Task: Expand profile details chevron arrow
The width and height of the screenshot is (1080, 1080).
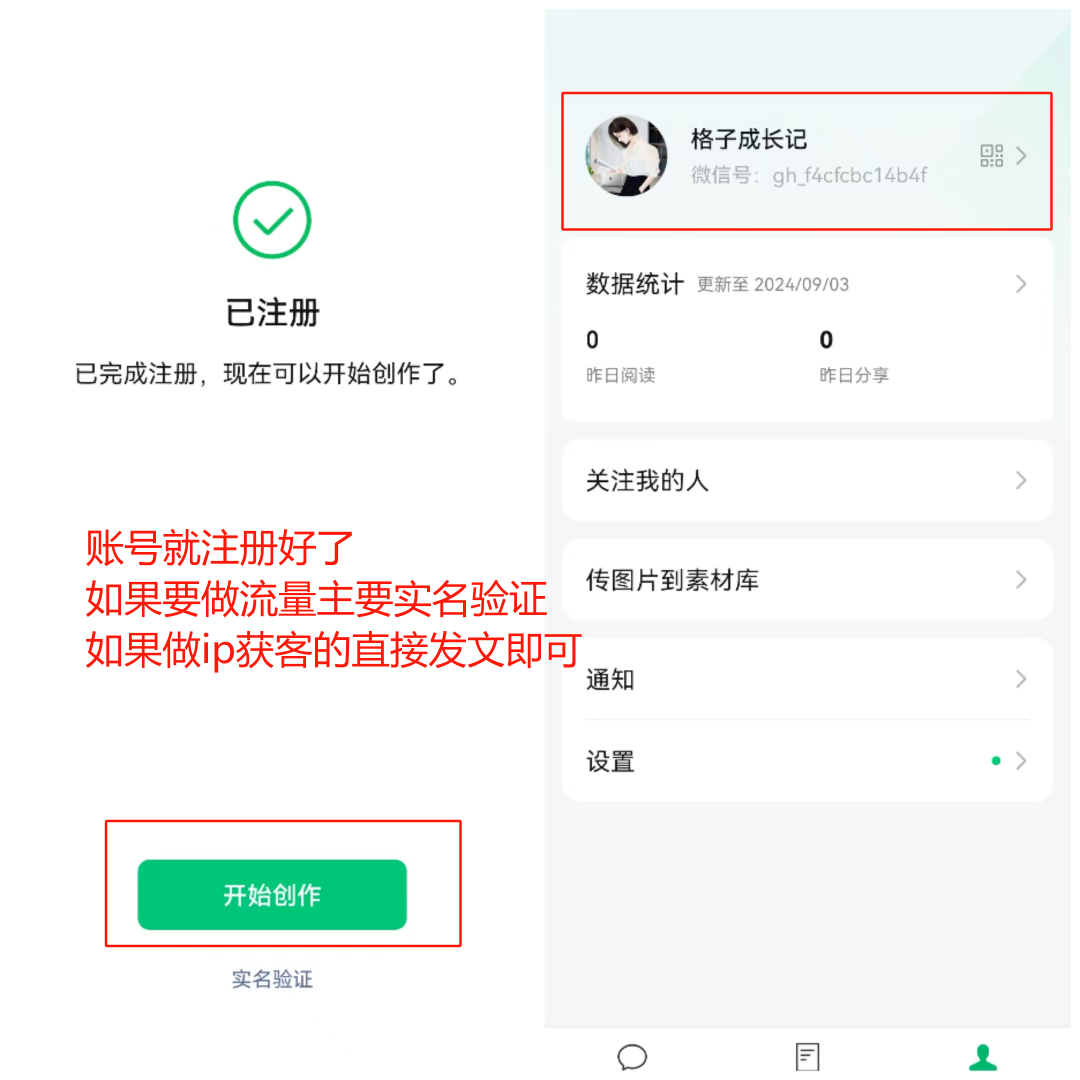Action: click(x=1021, y=156)
